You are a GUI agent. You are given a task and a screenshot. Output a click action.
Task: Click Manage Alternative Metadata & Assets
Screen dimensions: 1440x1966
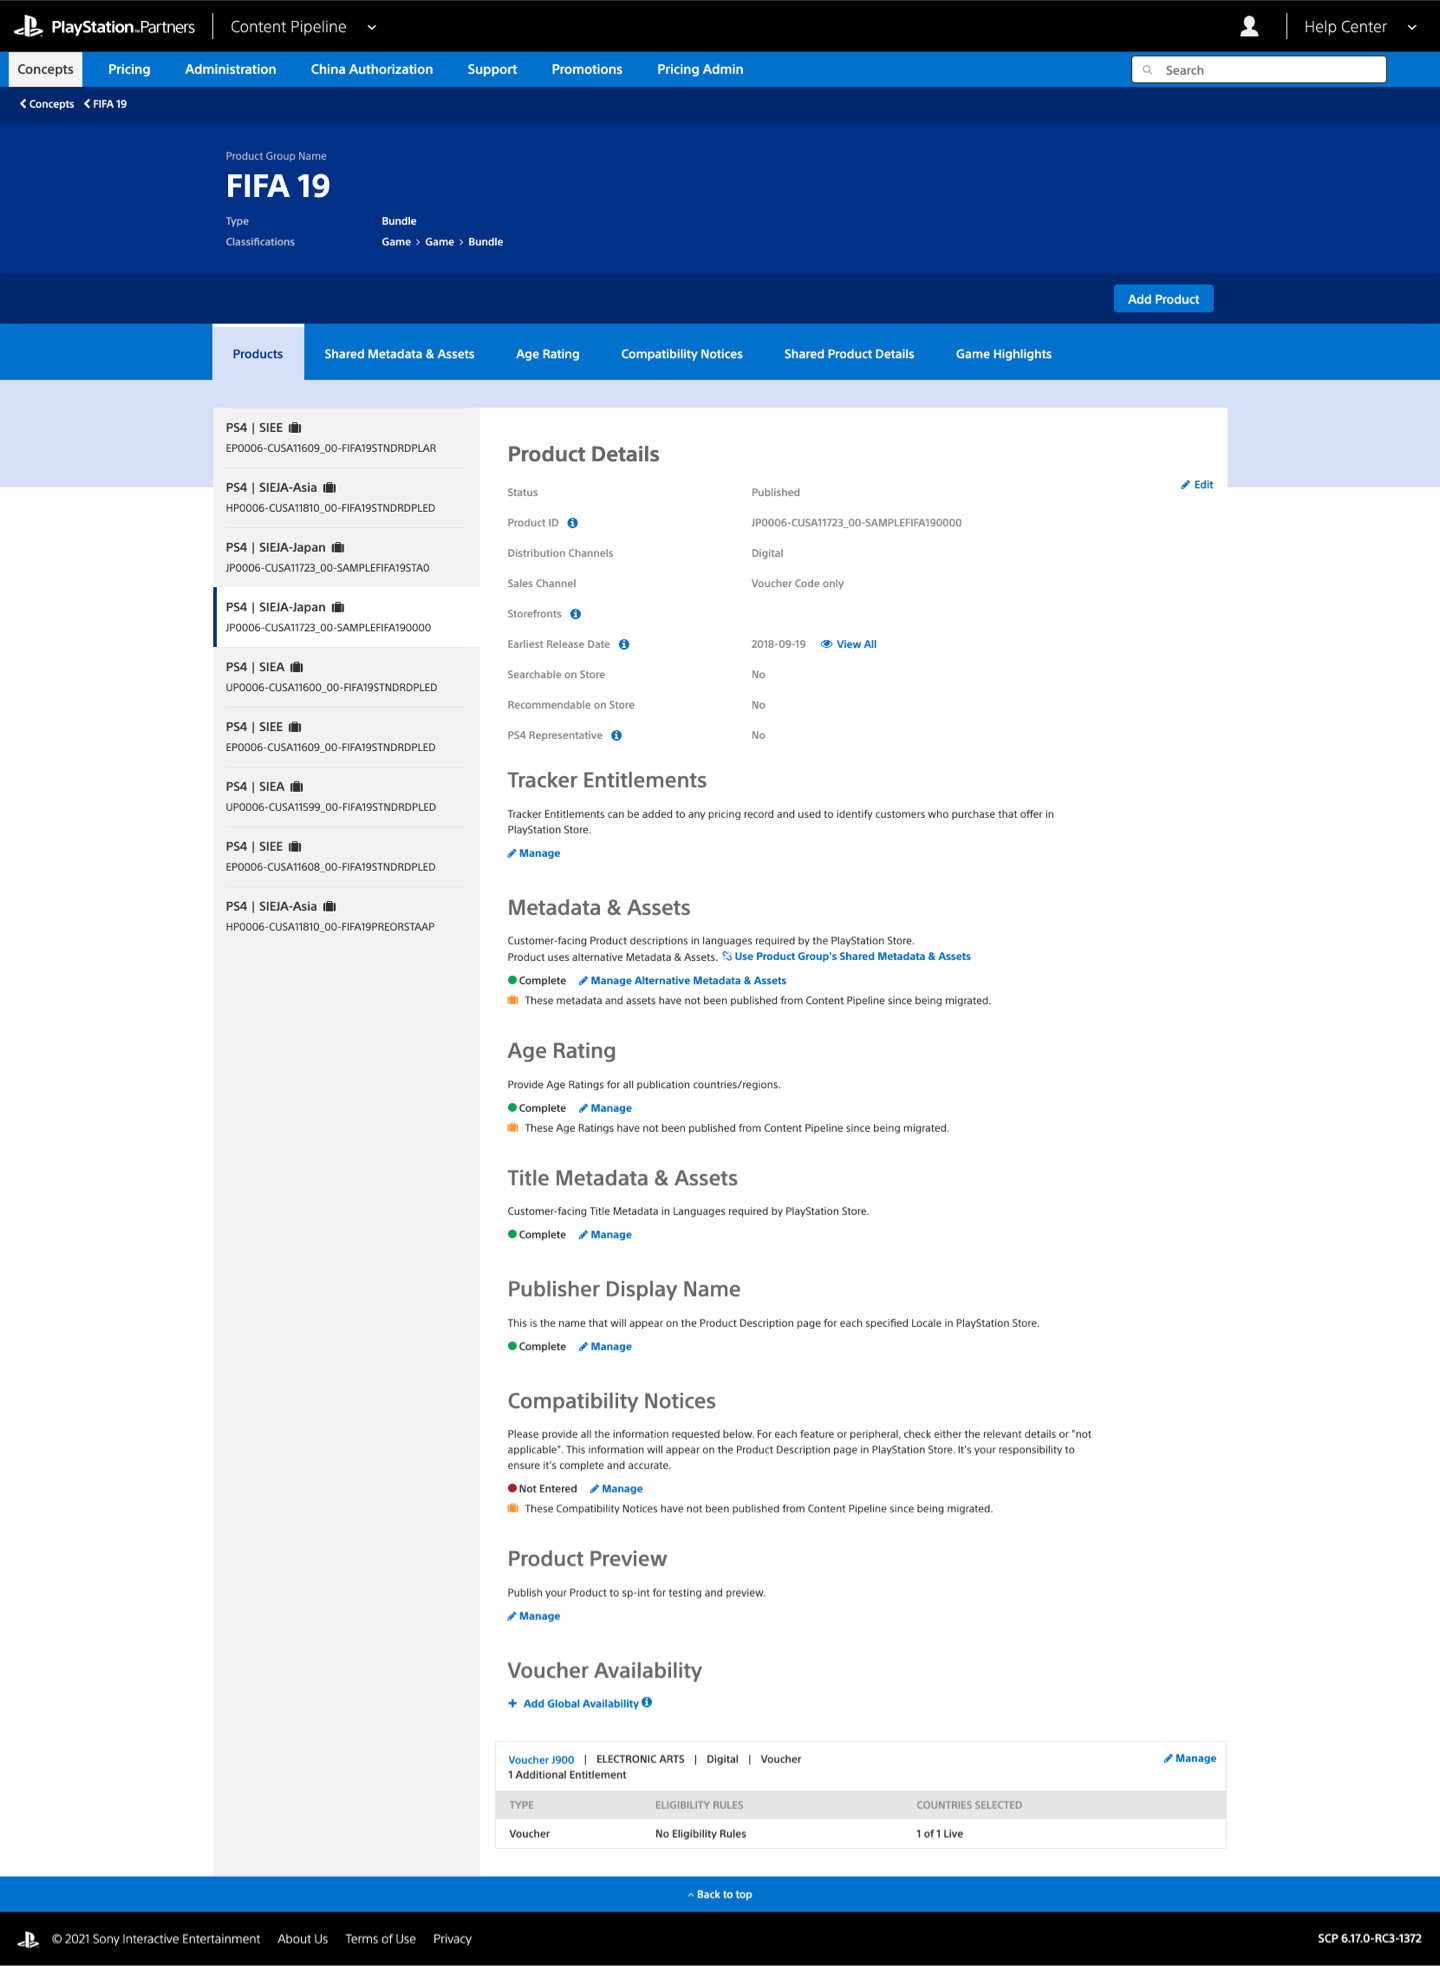[683, 981]
